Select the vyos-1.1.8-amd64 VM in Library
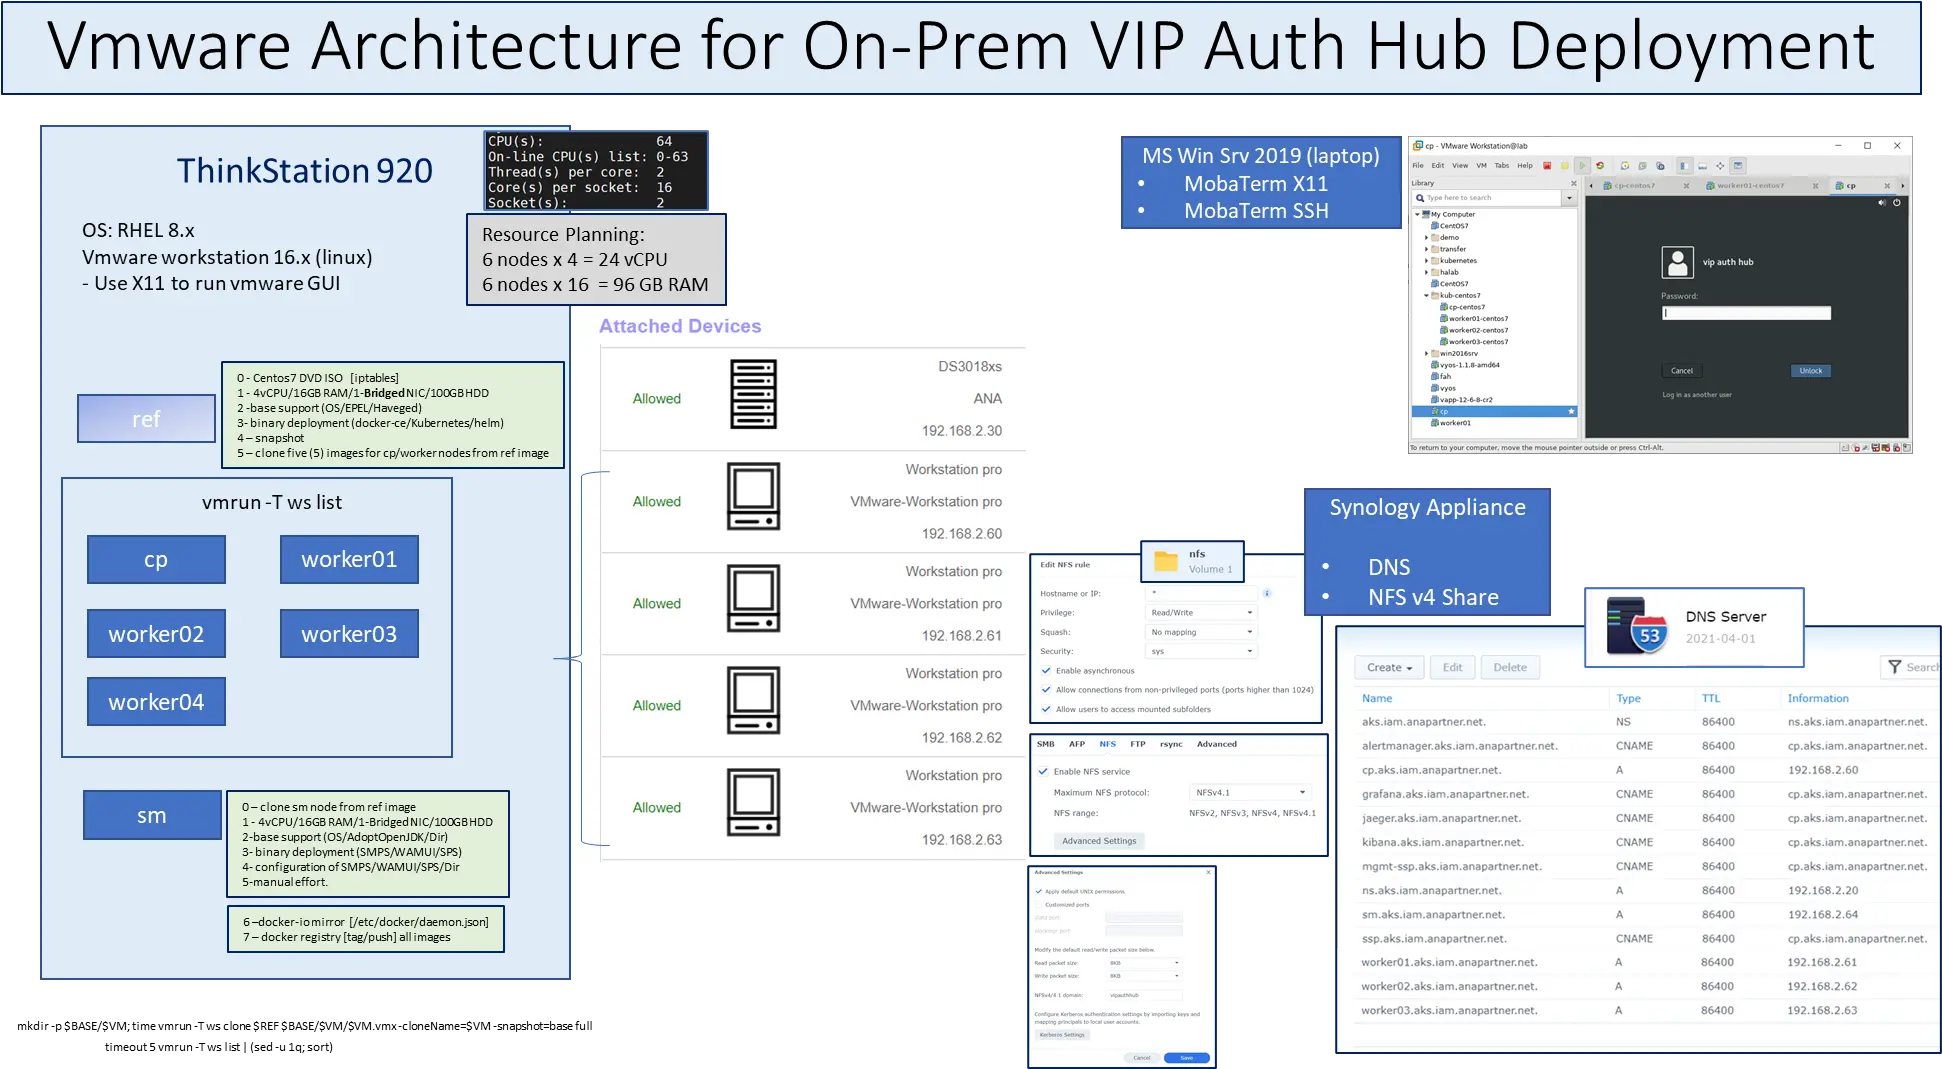The width and height of the screenshot is (1942, 1069). point(1466,365)
